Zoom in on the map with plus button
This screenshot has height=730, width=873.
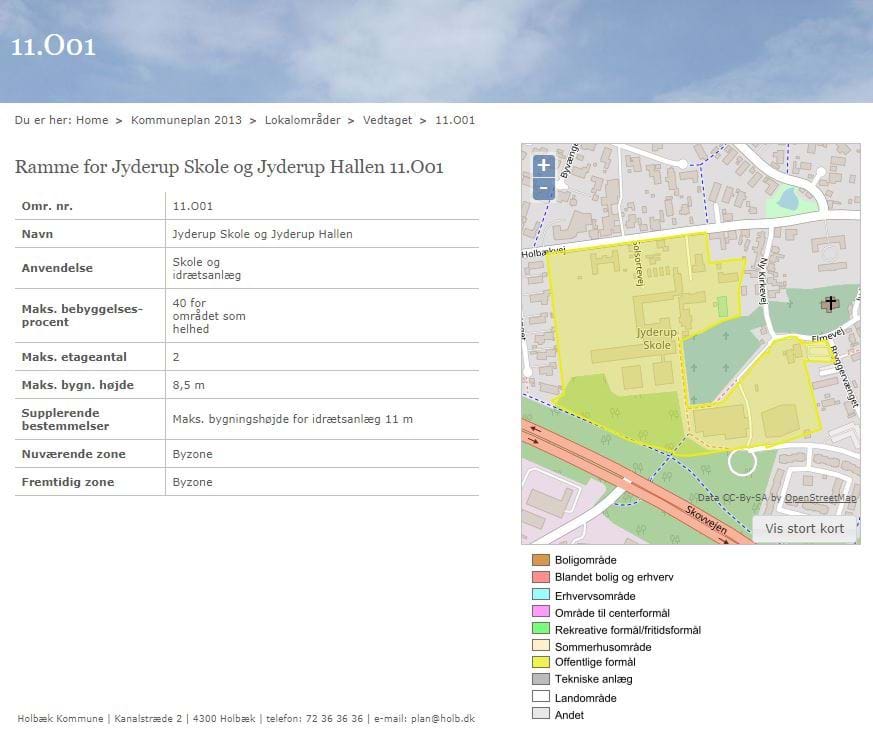click(543, 166)
